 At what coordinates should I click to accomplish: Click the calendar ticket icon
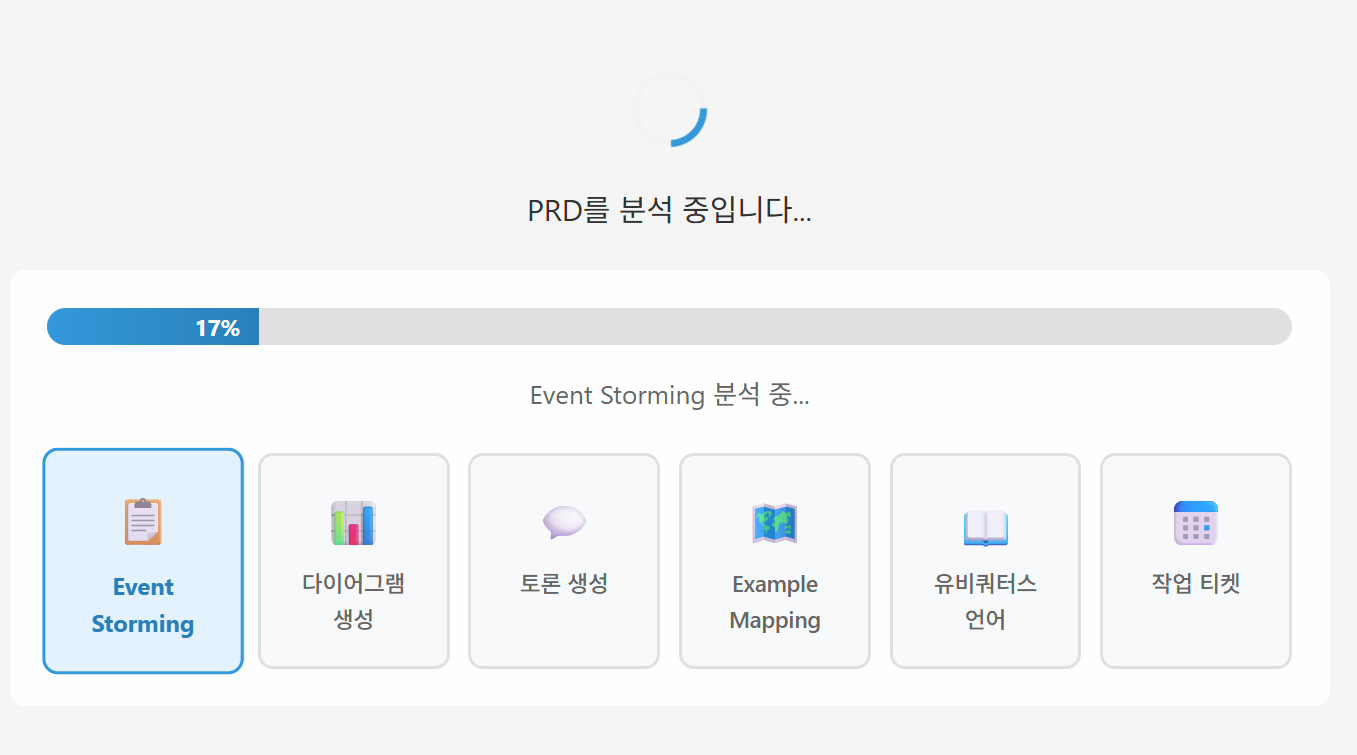click(1195, 522)
